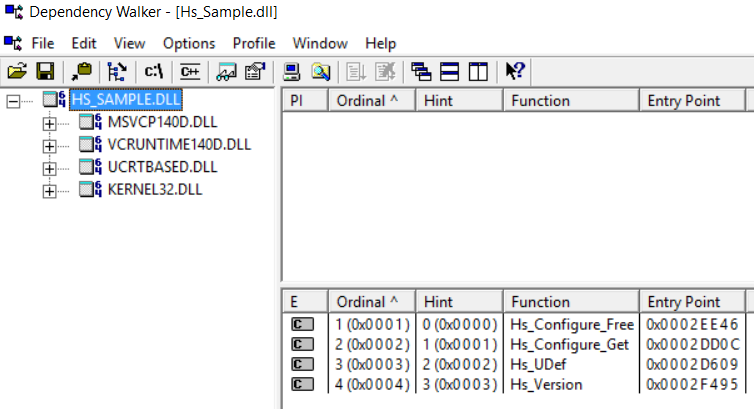Select the Hs_UDef function name
754x409 pixels.
click(x=538, y=364)
